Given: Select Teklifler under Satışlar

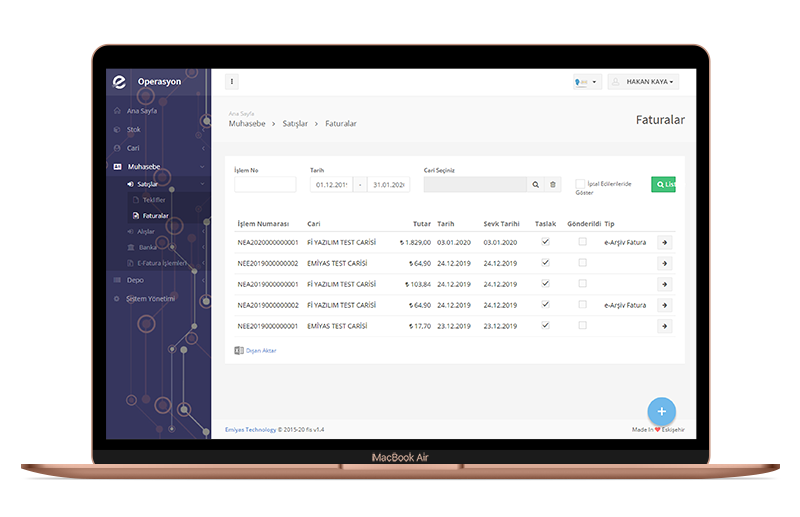Looking at the screenshot, I should coord(154,200).
